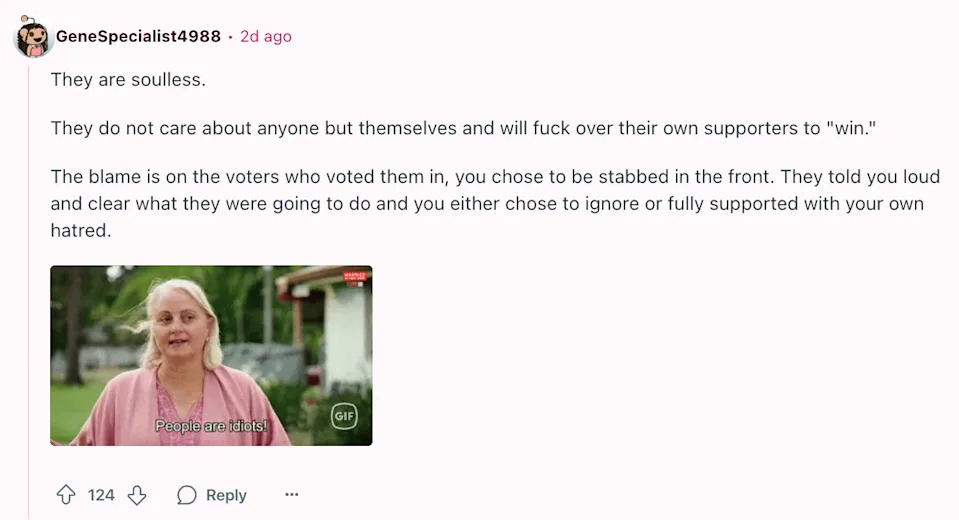Image resolution: width=959 pixels, height=520 pixels.
Task: Visit the GeneSpecialist4988 username profile
Action: coord(138,36)
